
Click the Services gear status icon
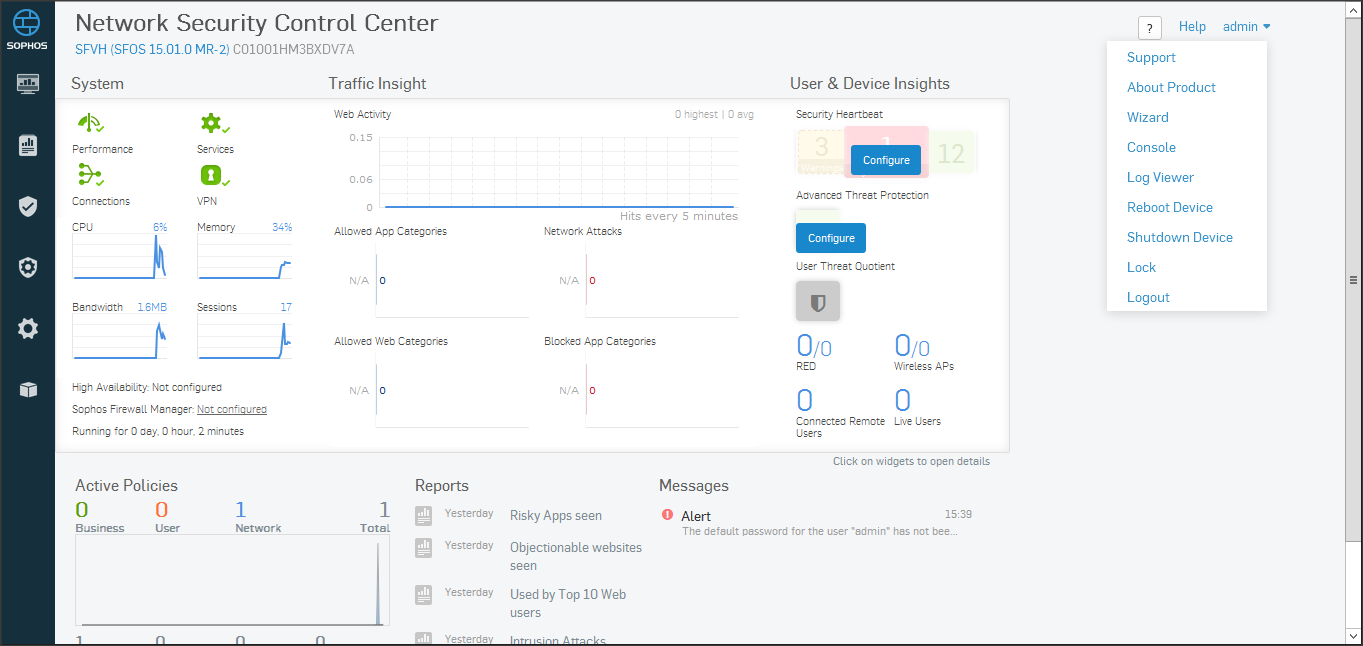[x=213, y=124]
